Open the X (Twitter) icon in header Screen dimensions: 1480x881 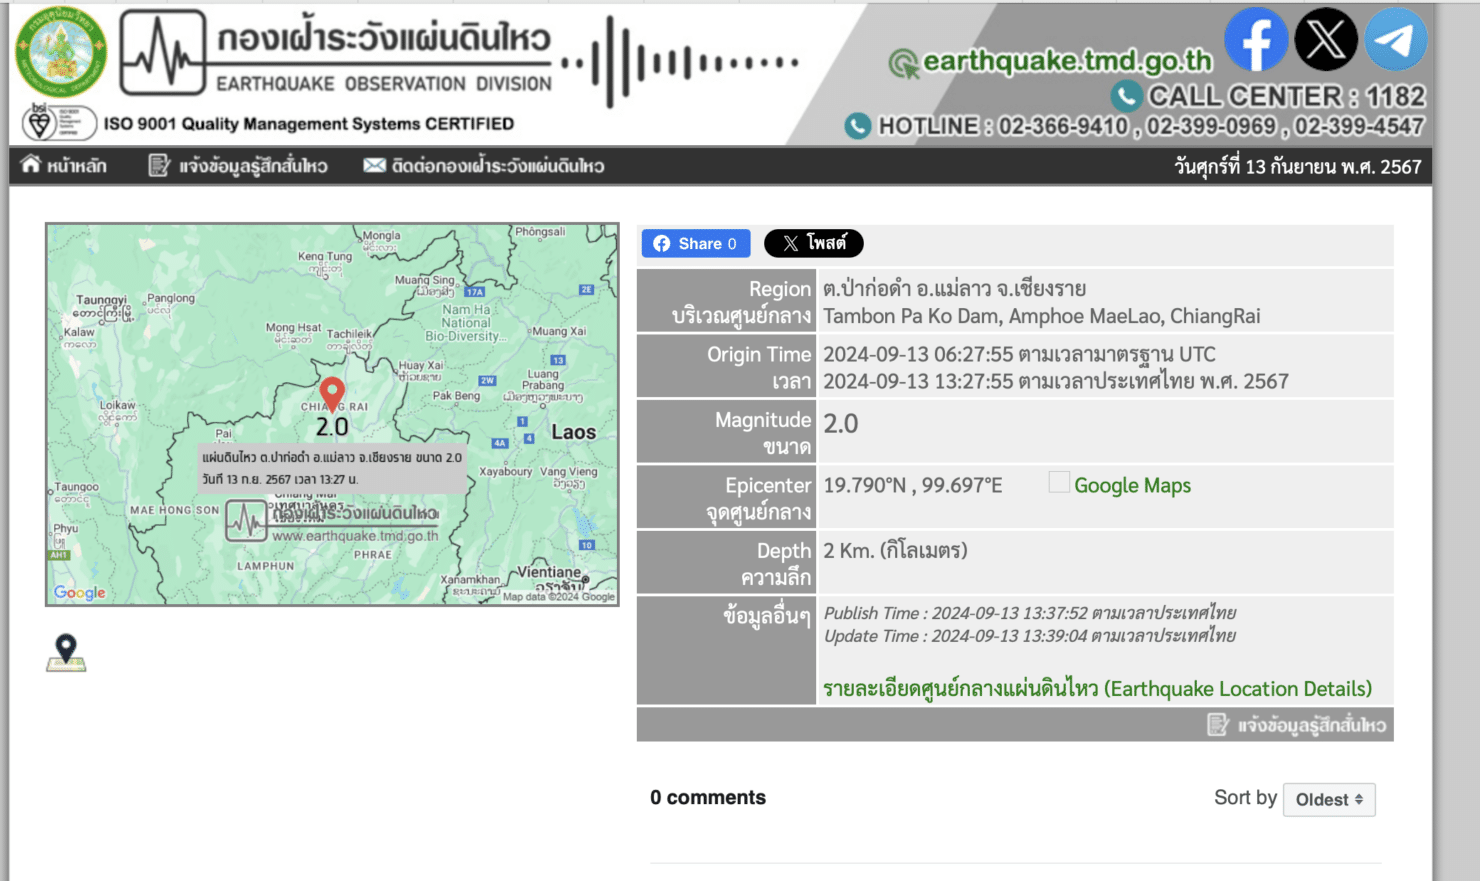pos(1326,40)
